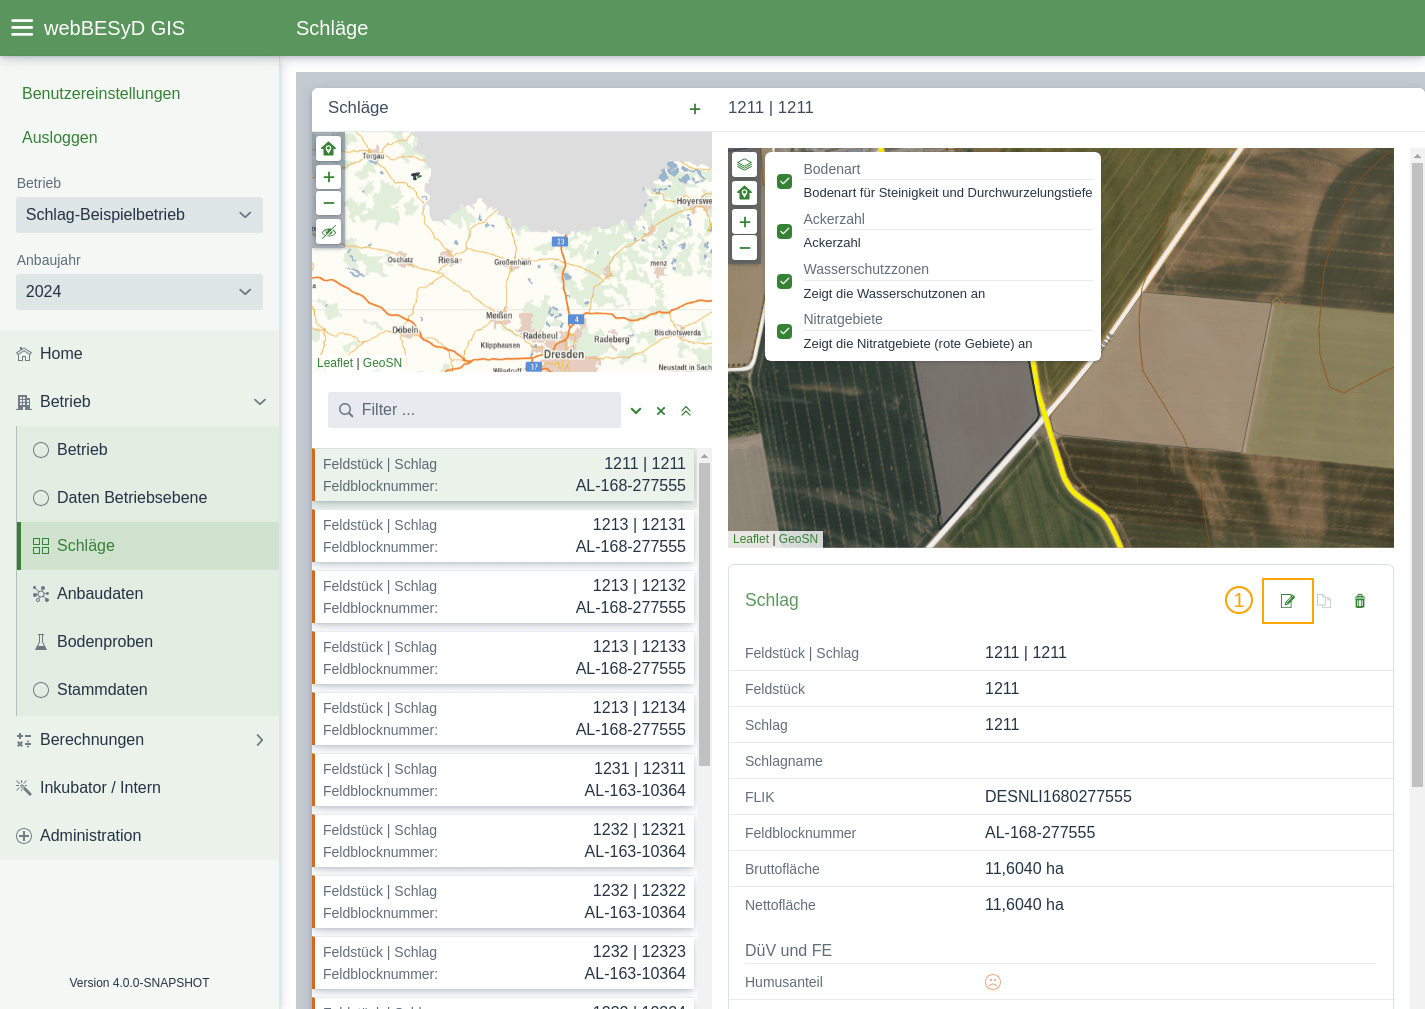1425x1009 pixels.
Task: Select list entry 1213 | 12131
Action: point(503,536)
